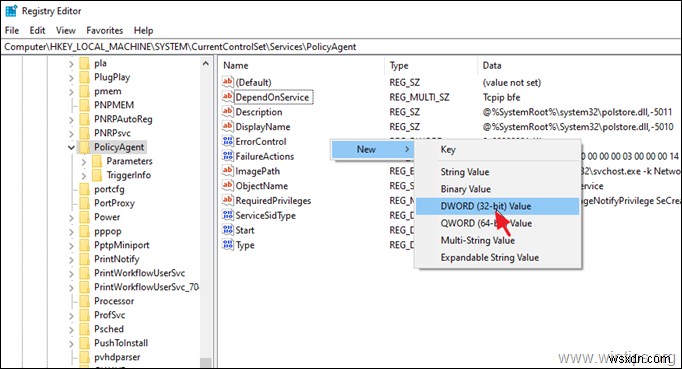Select the Type DWORD icon
682x369 pixels.
pyautogui.click(x=227, y=245)
